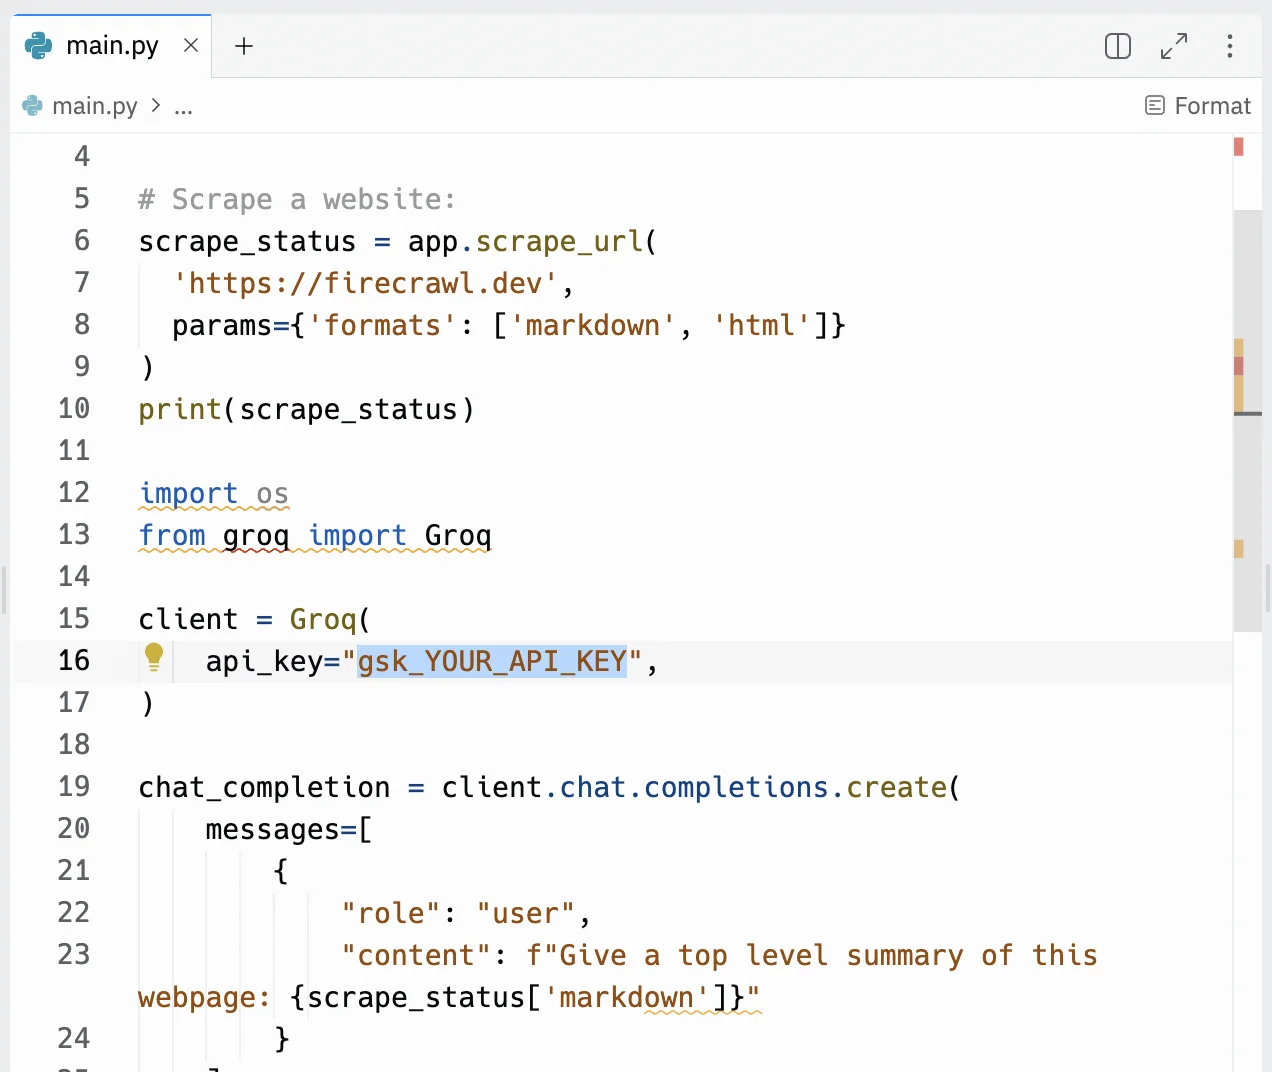Click the red error marker at minimap top

pos(1239,147)
